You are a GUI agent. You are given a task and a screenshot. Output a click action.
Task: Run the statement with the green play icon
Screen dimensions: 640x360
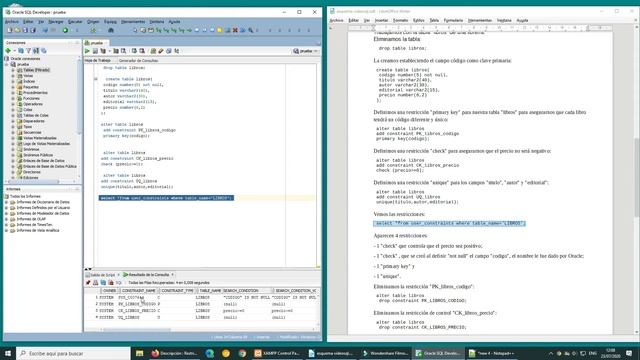87,51
